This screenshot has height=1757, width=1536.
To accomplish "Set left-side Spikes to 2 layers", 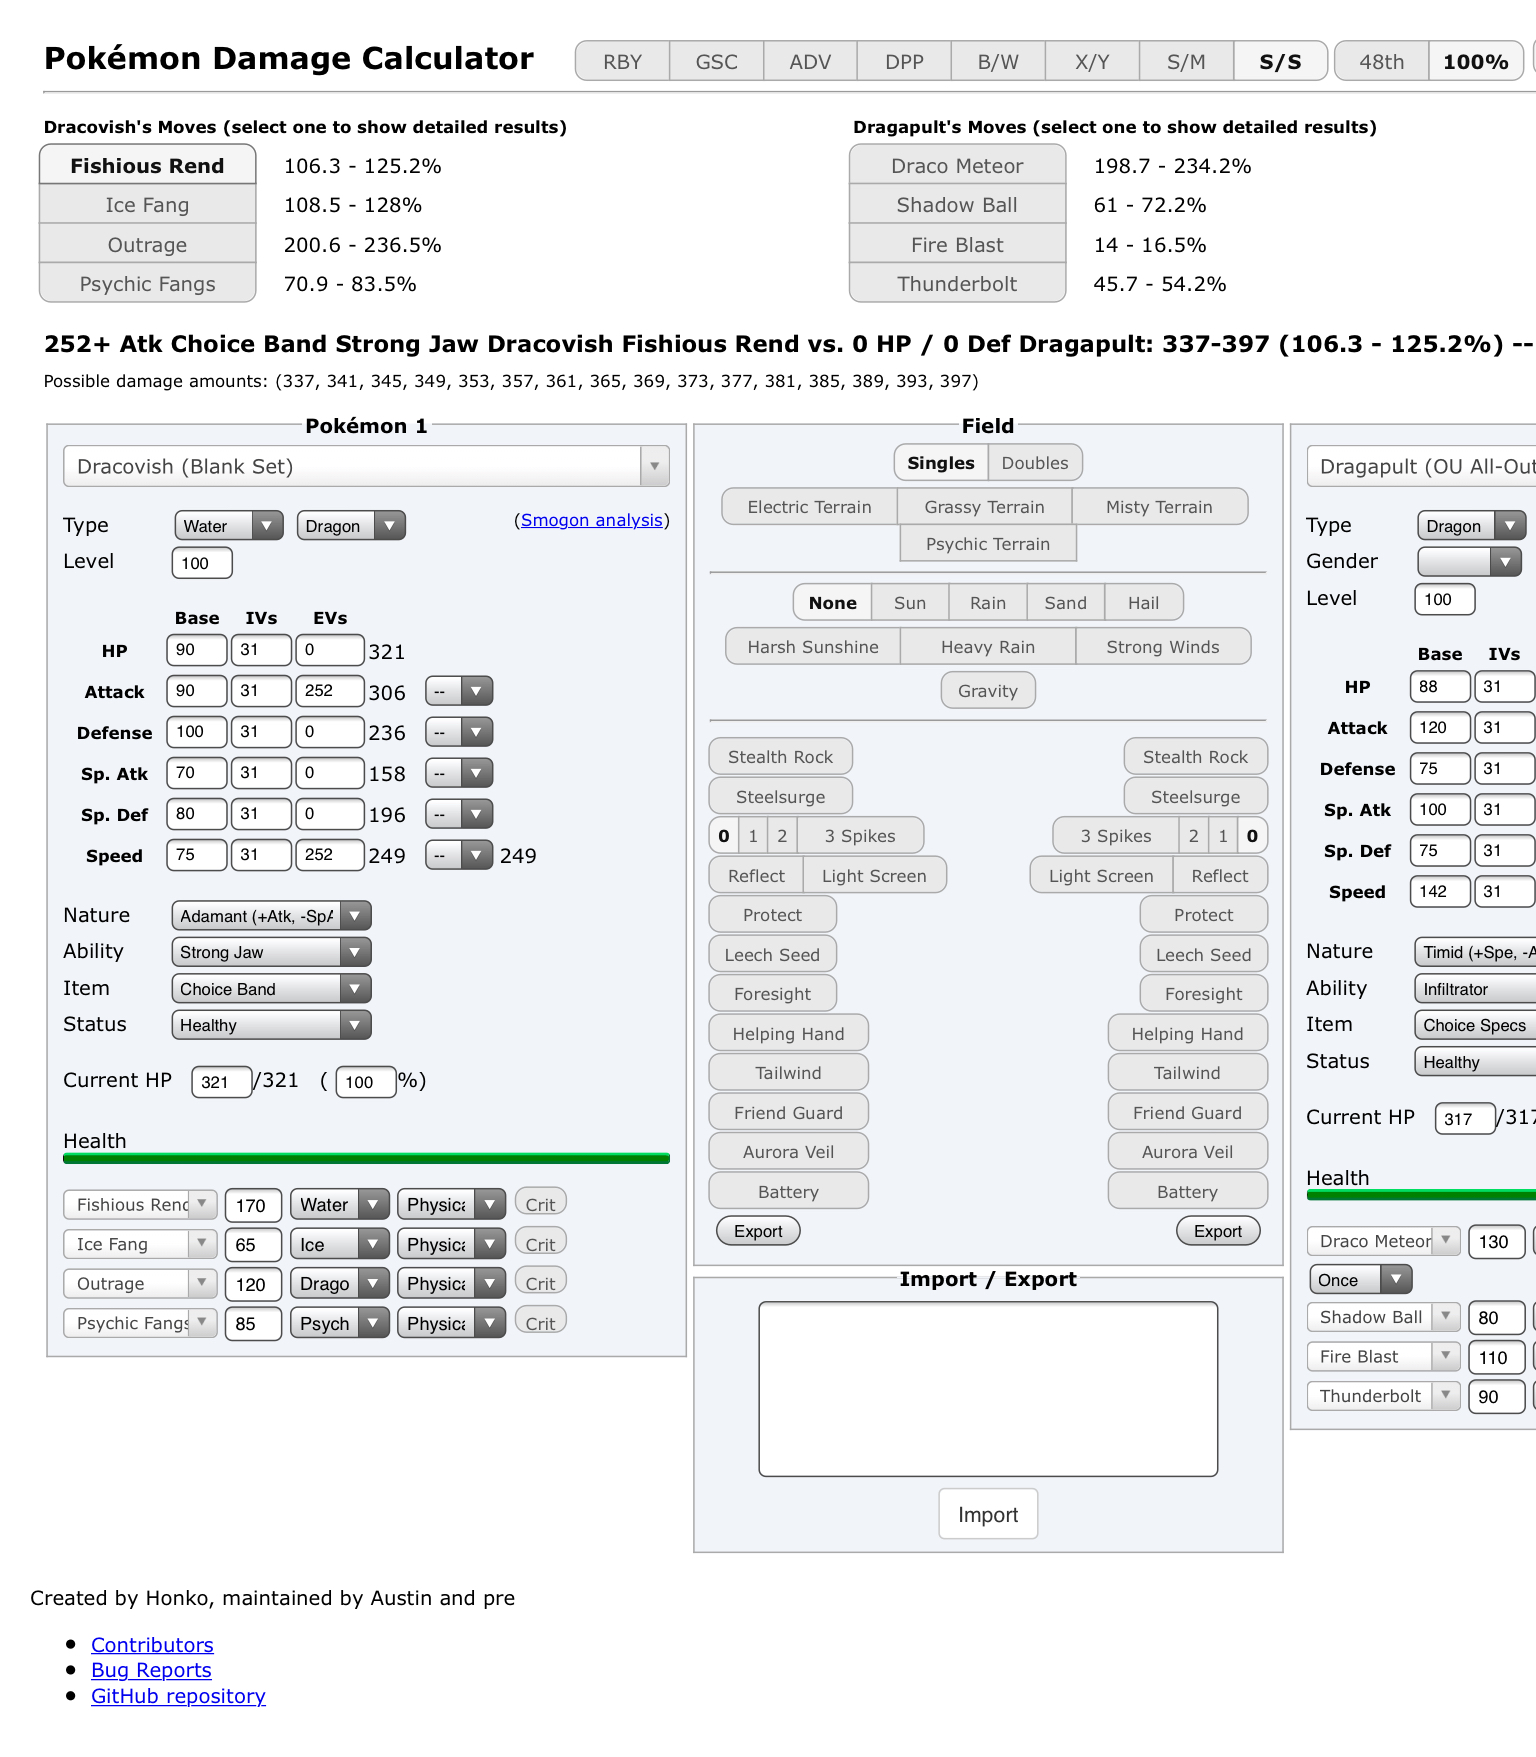I will pos(782,836).
